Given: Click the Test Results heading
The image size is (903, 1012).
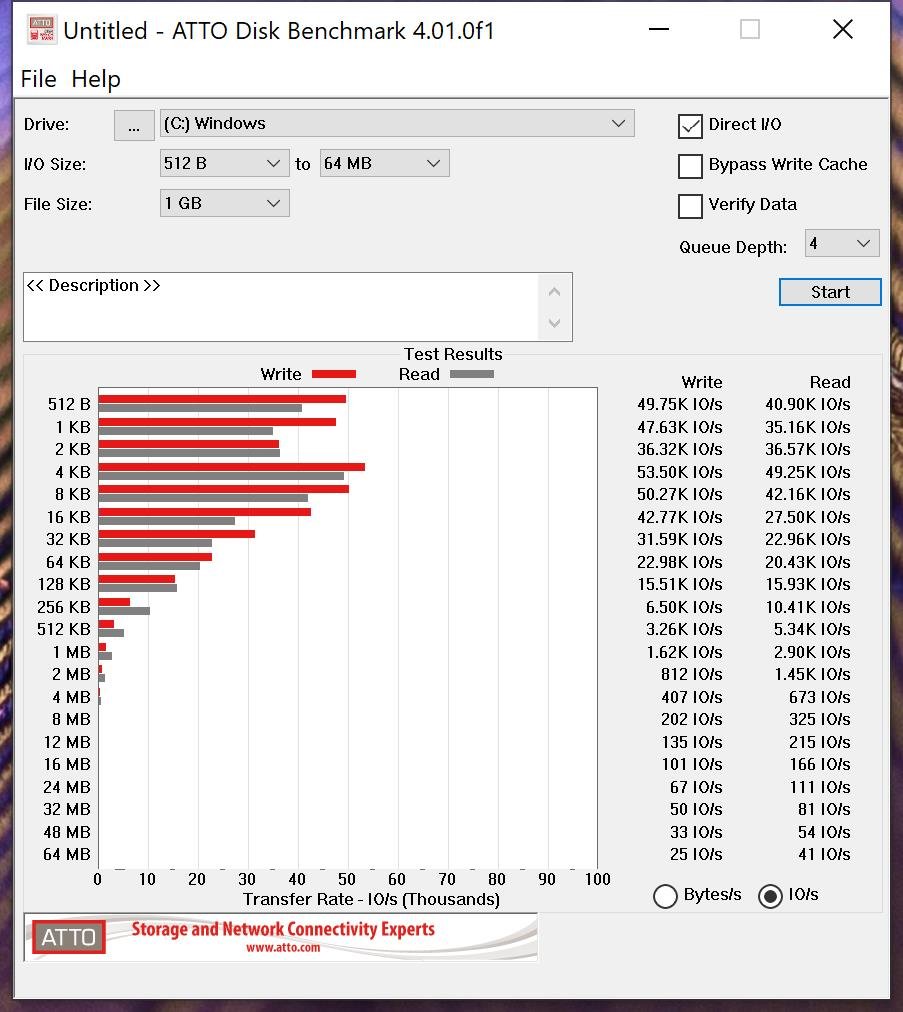Looking at the screenshot, I should point(453,354).
